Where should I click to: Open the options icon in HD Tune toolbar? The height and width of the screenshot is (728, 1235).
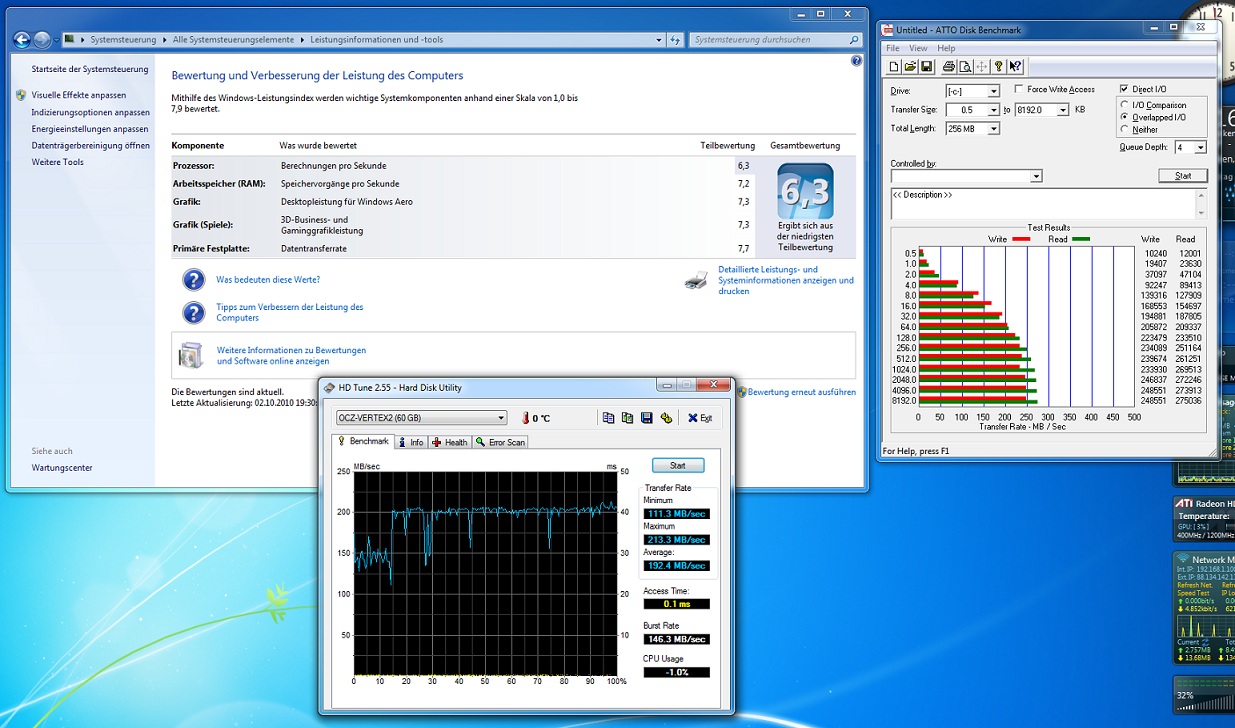click(x=667, y=418)
